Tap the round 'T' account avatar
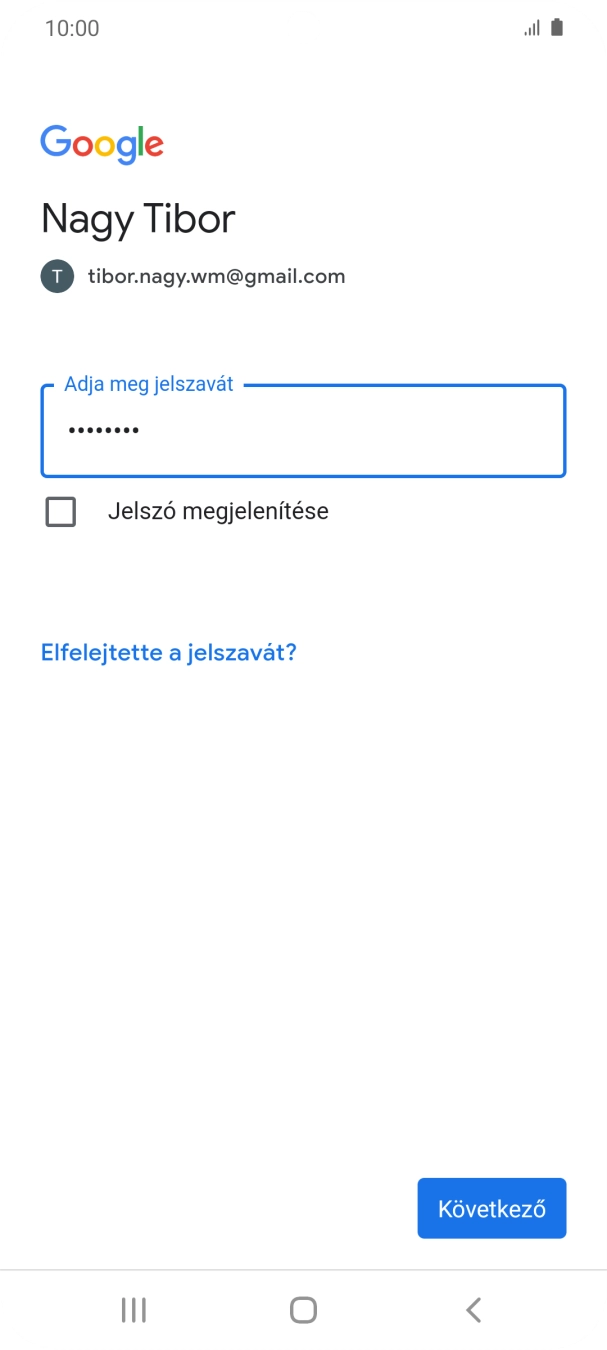This screenshot has width=607, height=1350. (x=57, y=276)
